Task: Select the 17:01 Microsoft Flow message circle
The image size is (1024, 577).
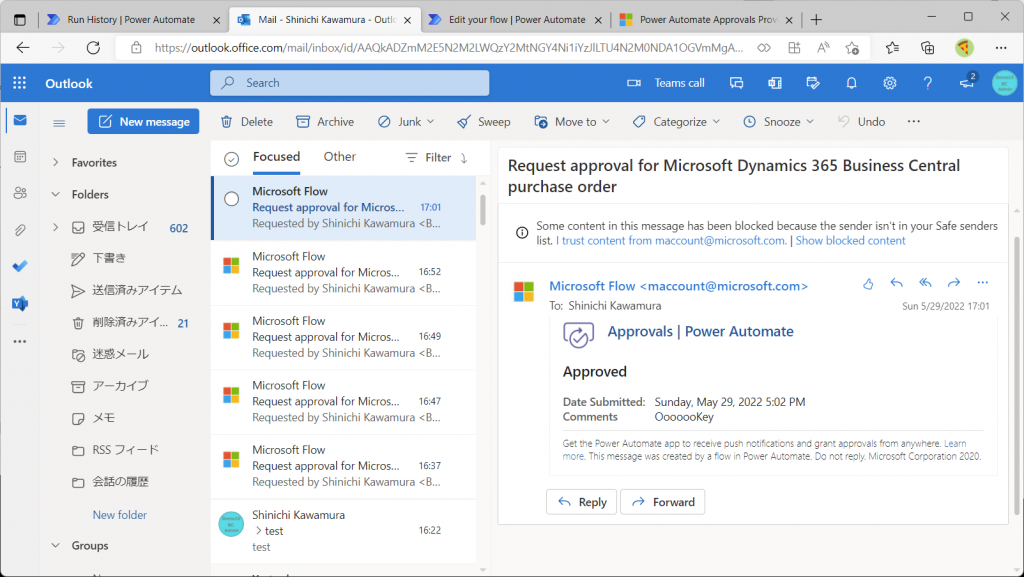Action: pyautogui.click(x=231, y=199)
